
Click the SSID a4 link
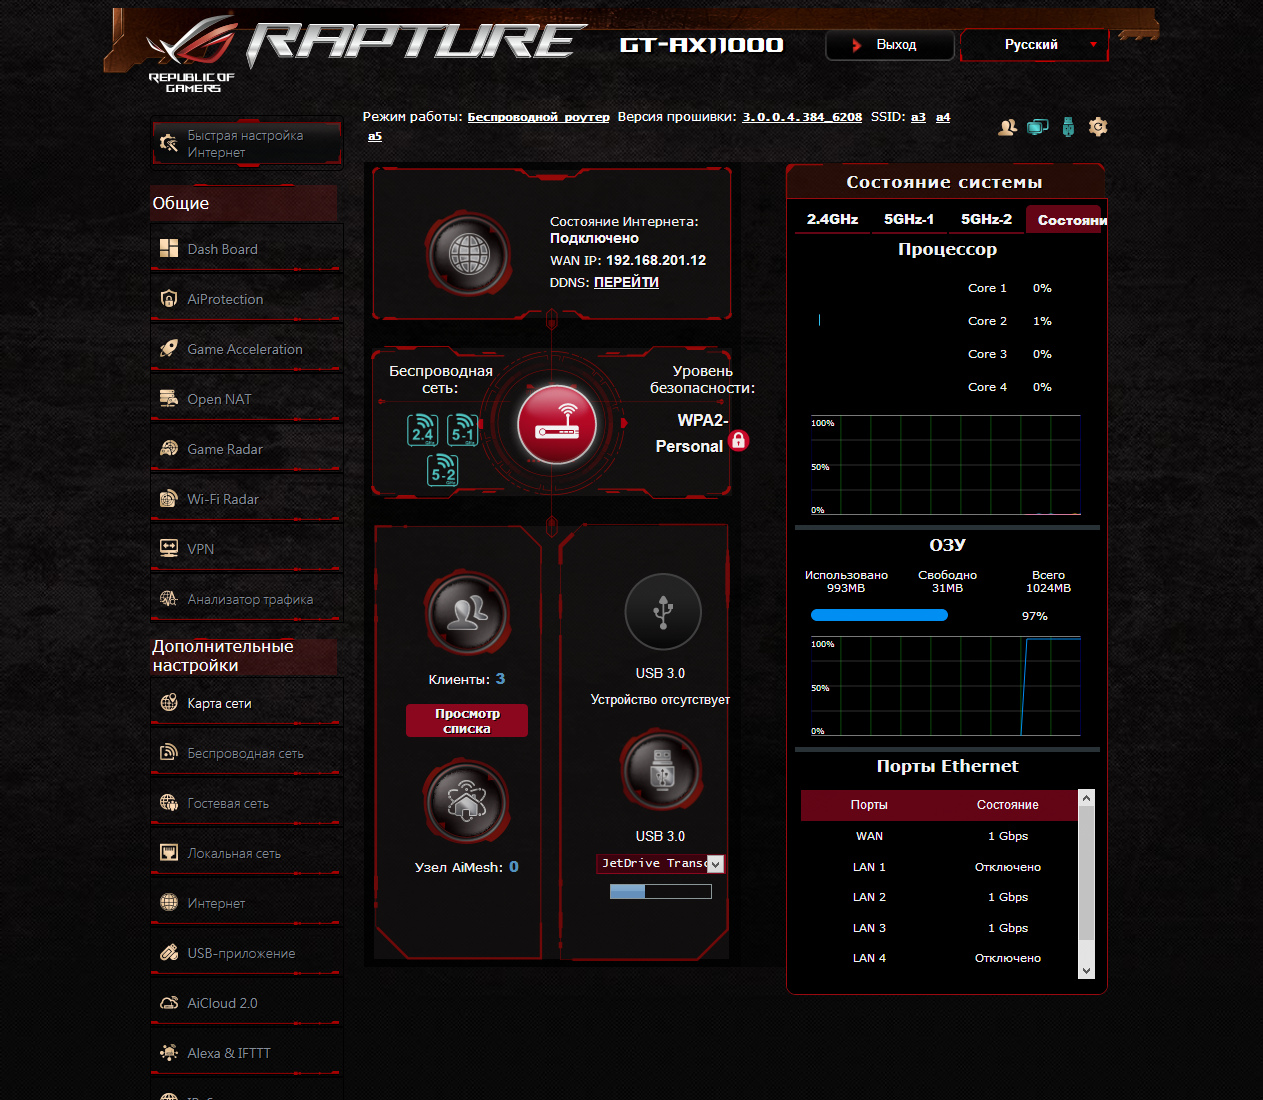pos(943,117)
